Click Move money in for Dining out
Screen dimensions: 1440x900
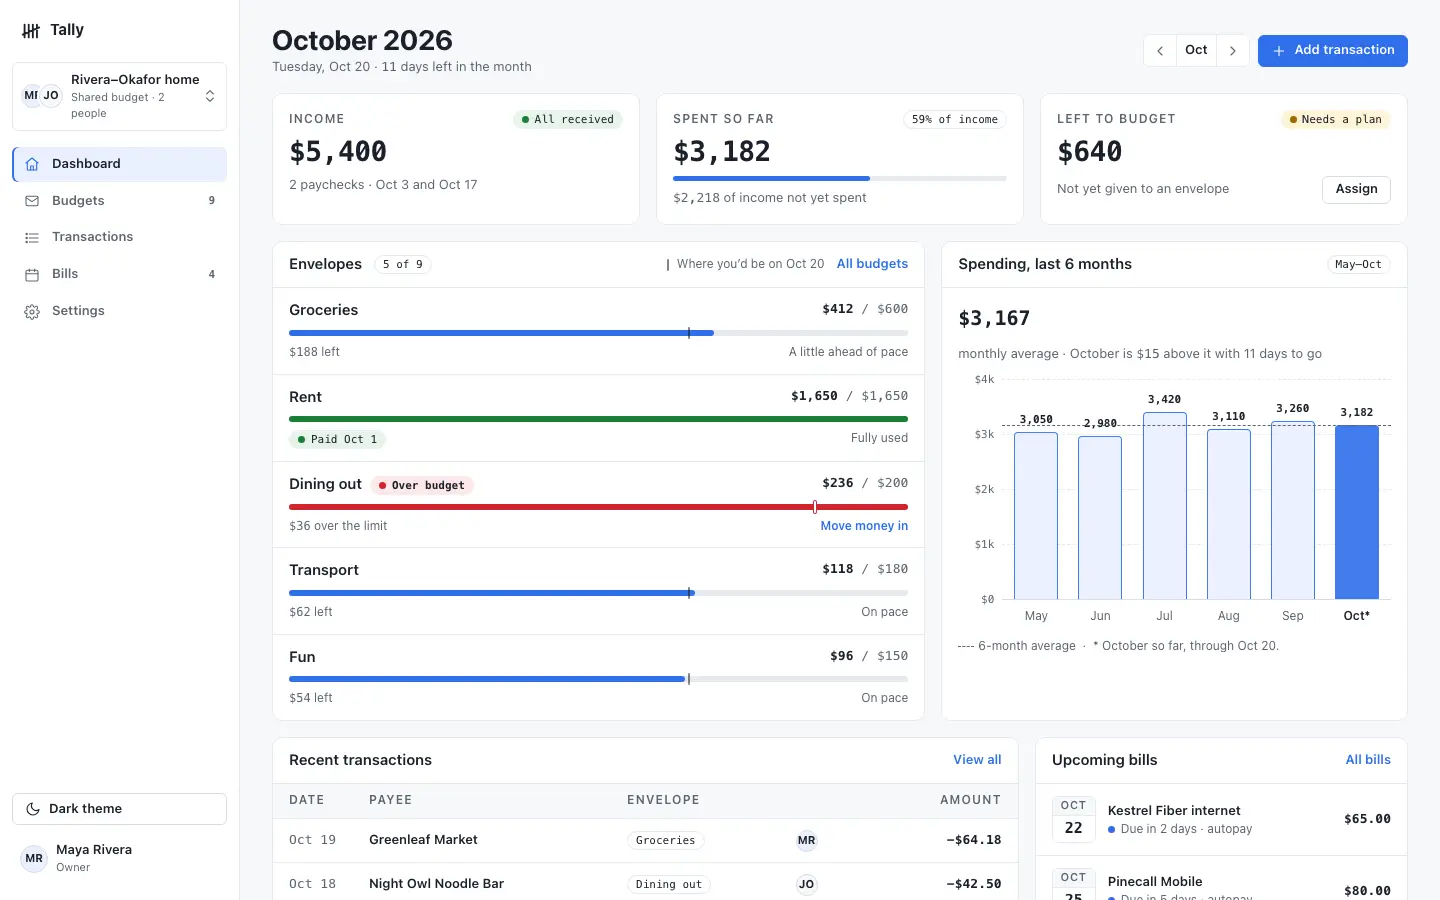tap(864, 526)
